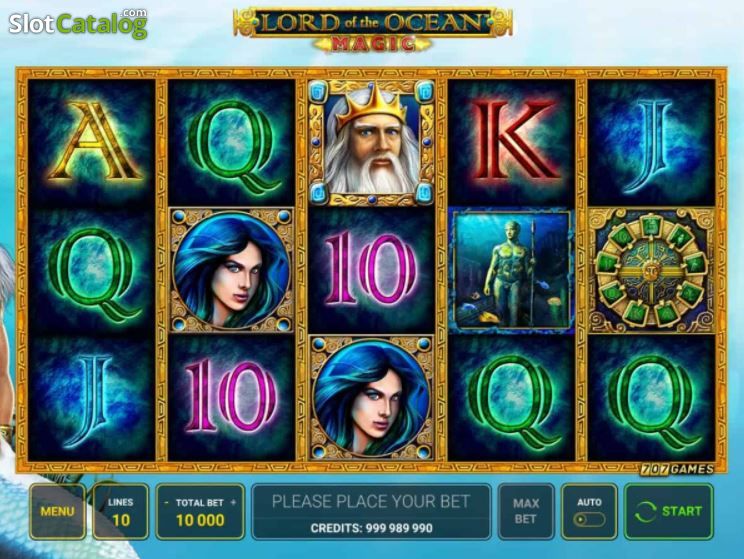Click the credits message display panel

pos(371,512)
